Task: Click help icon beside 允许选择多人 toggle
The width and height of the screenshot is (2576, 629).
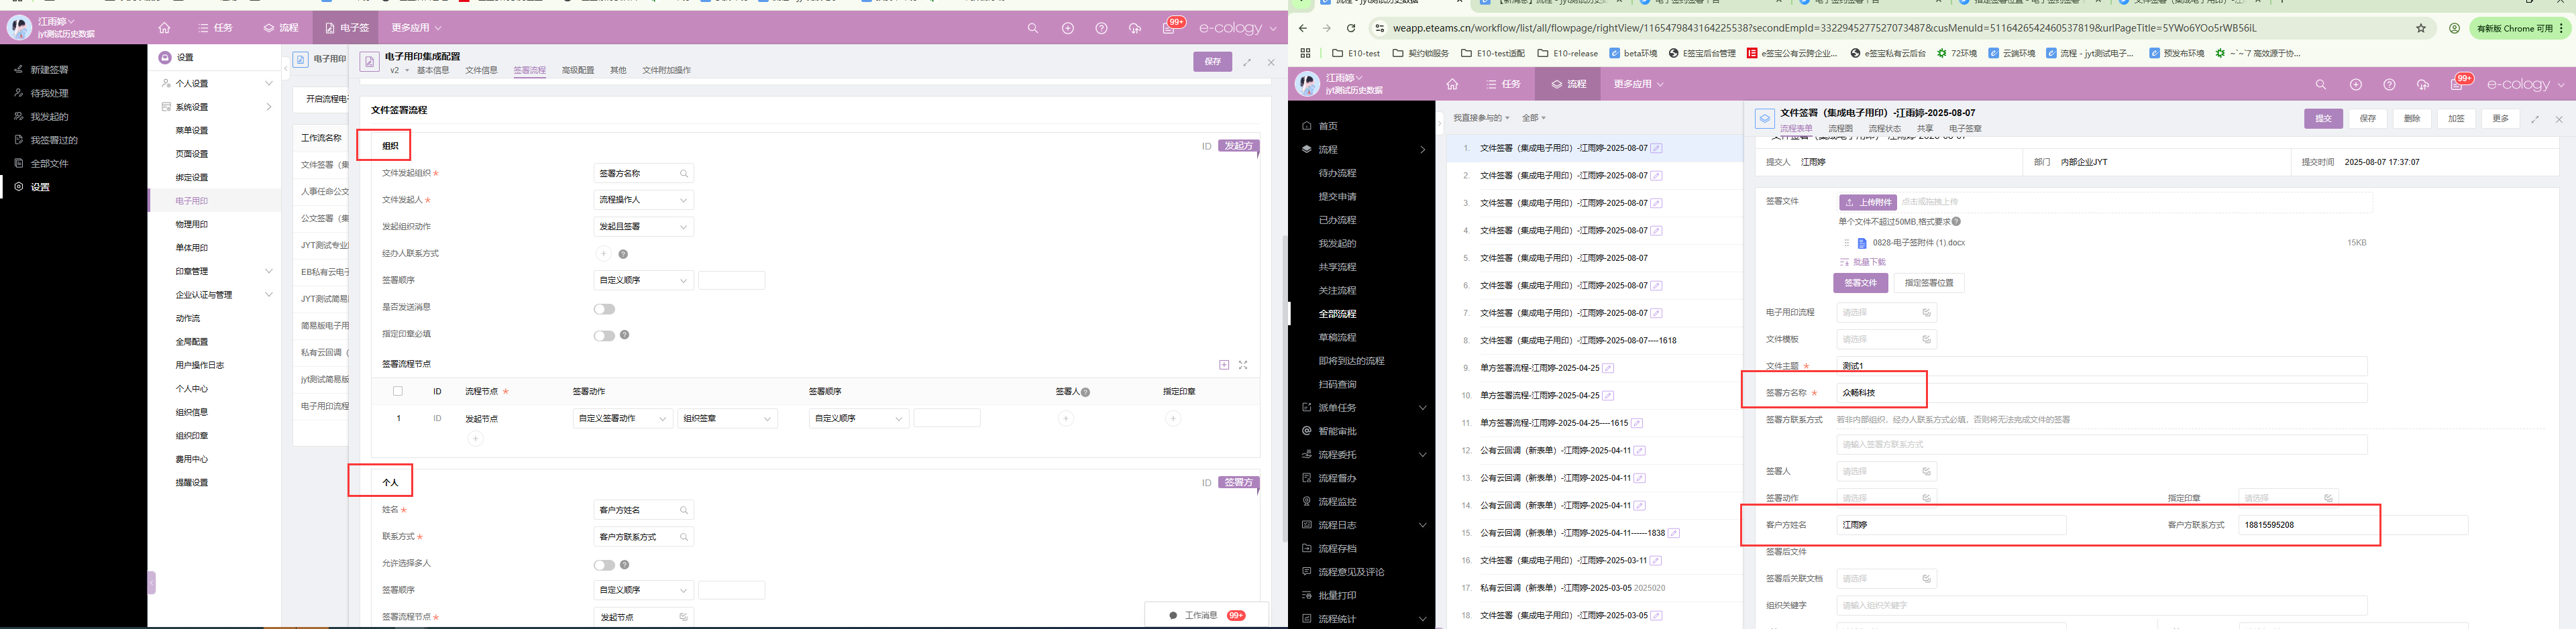Action: pos(625,565)
